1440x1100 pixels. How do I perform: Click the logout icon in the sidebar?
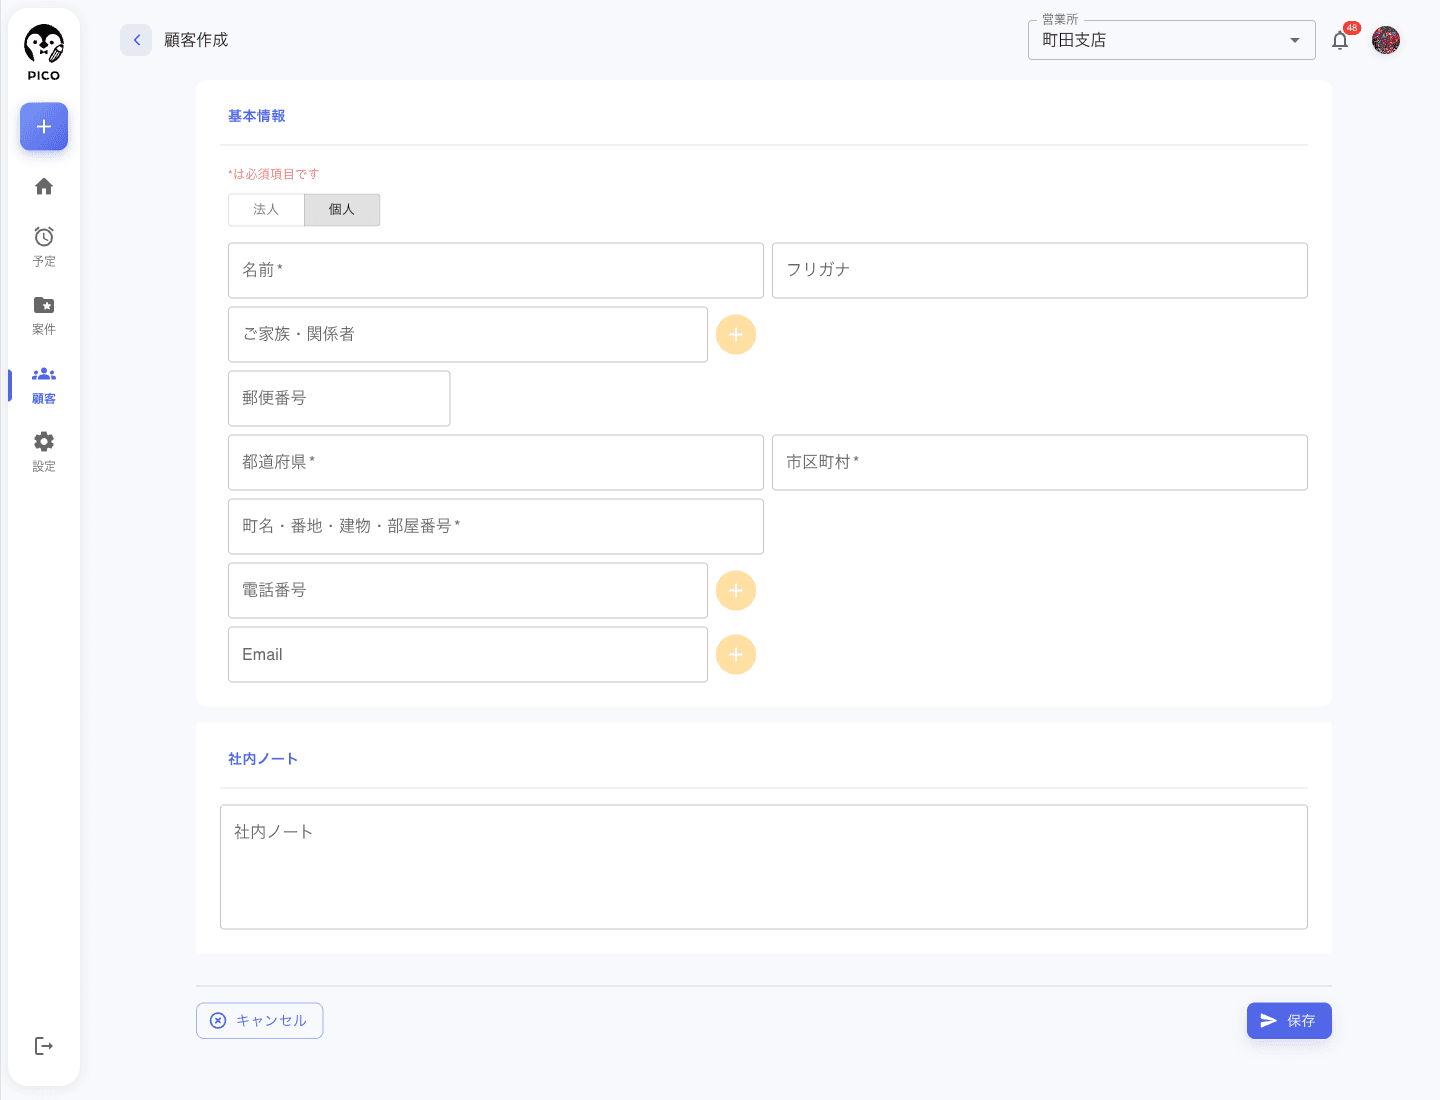(44, 1046)
